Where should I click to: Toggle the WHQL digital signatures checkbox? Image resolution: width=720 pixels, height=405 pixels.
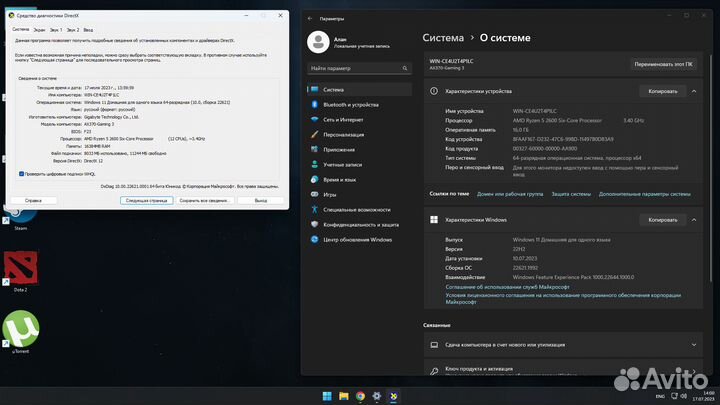click(x=22, y=174)
